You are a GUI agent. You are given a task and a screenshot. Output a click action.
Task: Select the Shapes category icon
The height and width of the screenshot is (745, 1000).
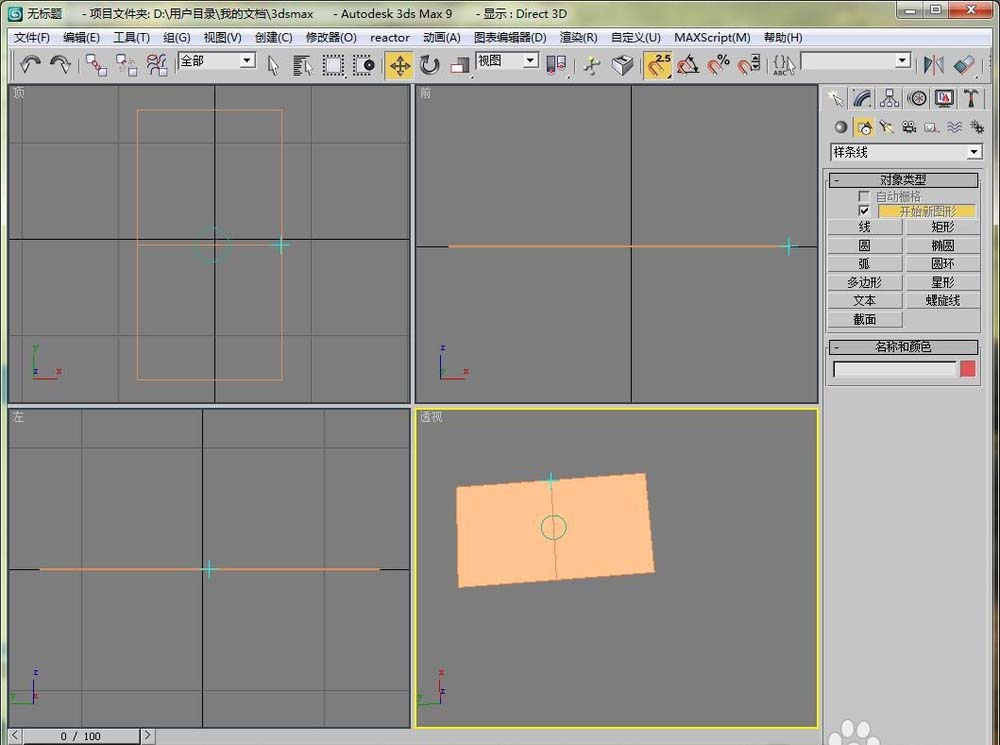864,127
